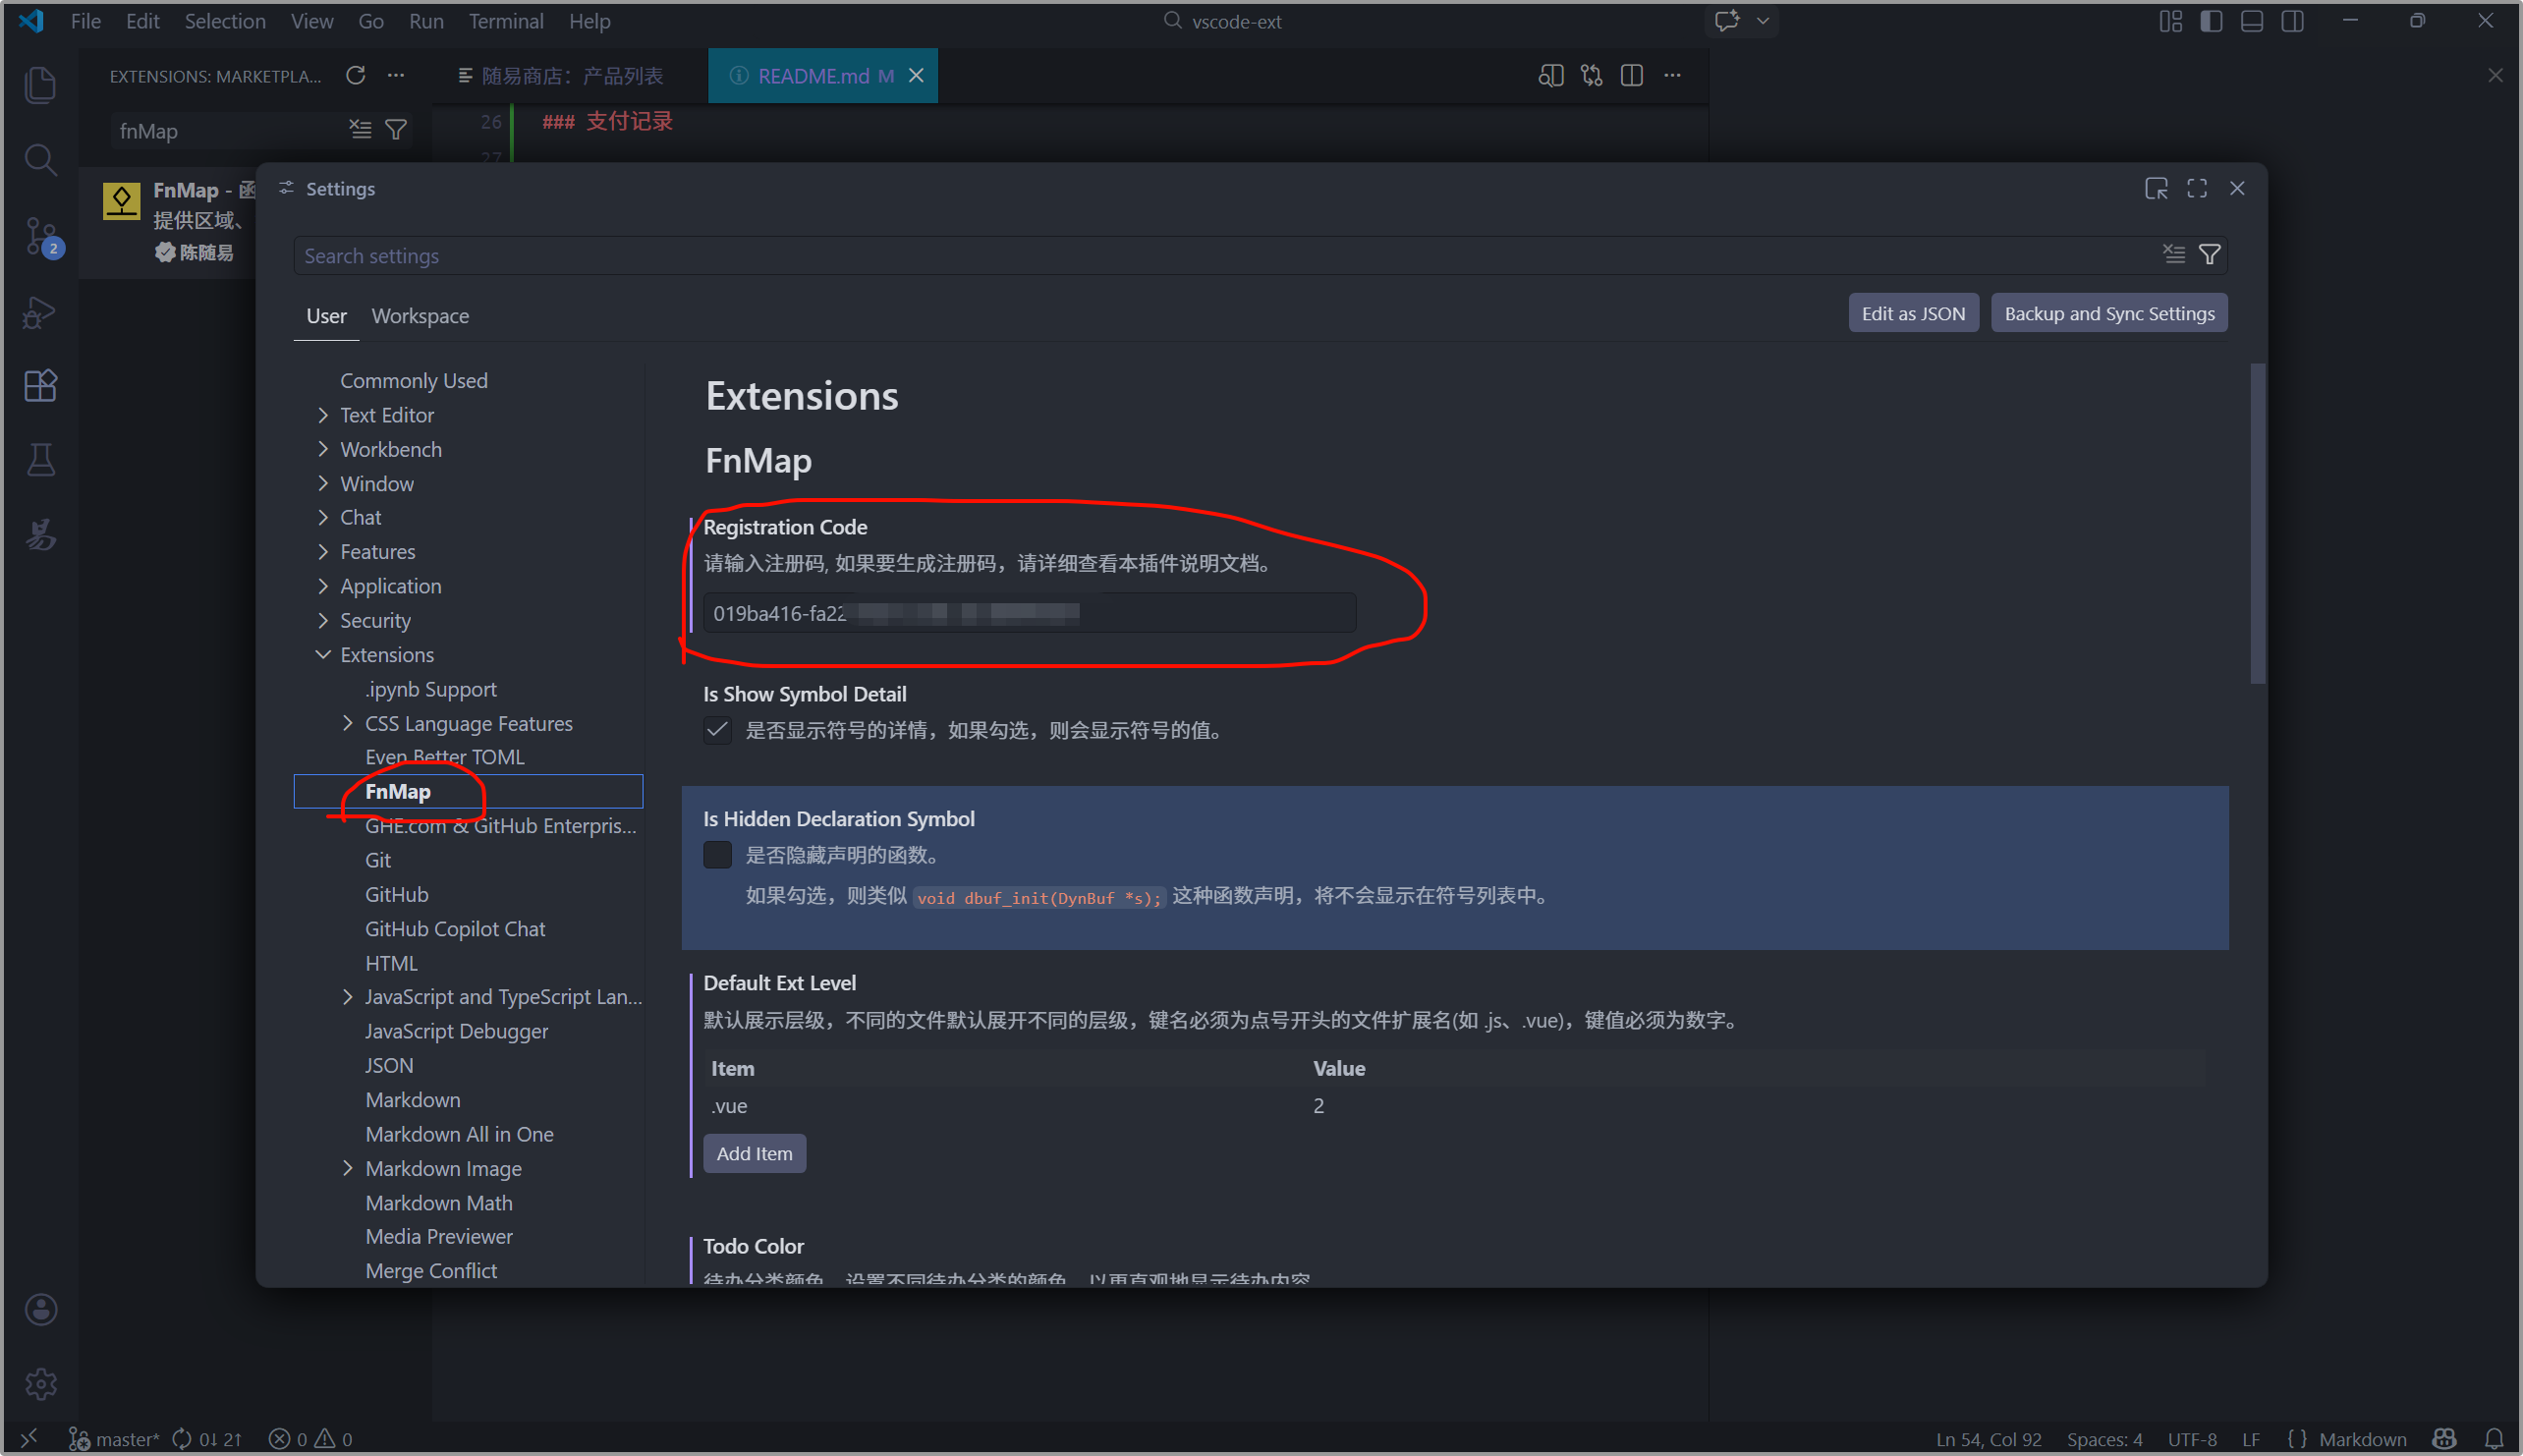2523x1456 pixels.
Task: Open the Testing flask view
Action: coord(40,460)
